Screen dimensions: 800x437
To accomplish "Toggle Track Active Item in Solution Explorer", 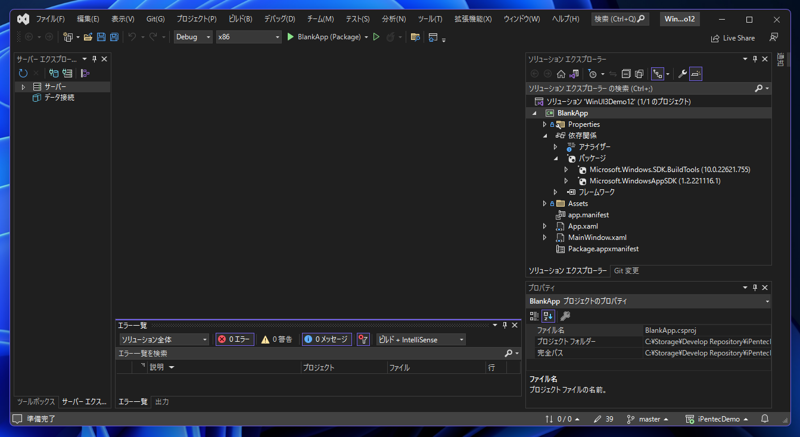I will (657, 74).
